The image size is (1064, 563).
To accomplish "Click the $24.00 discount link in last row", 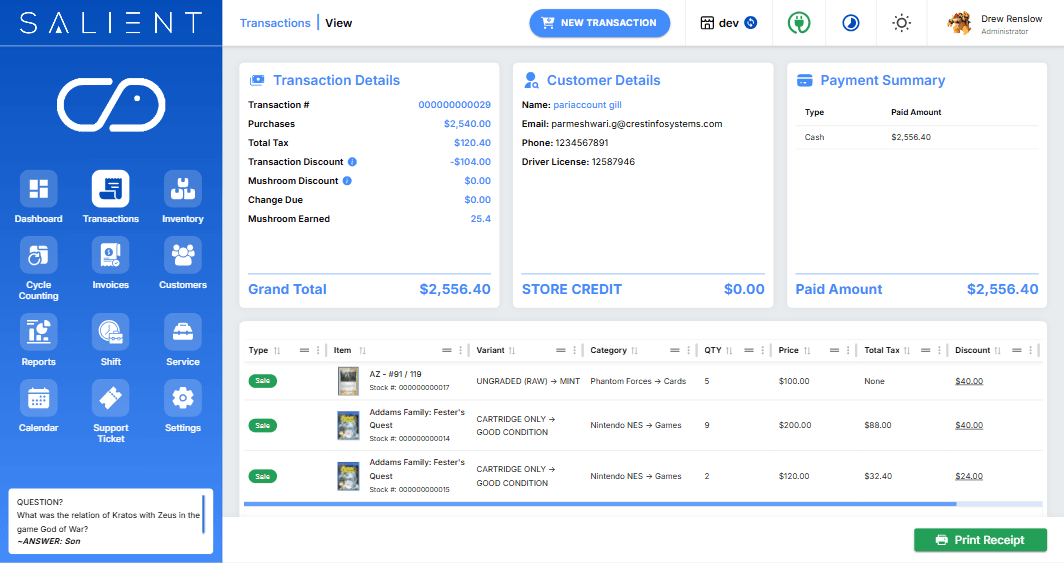I will coord(969,476).
